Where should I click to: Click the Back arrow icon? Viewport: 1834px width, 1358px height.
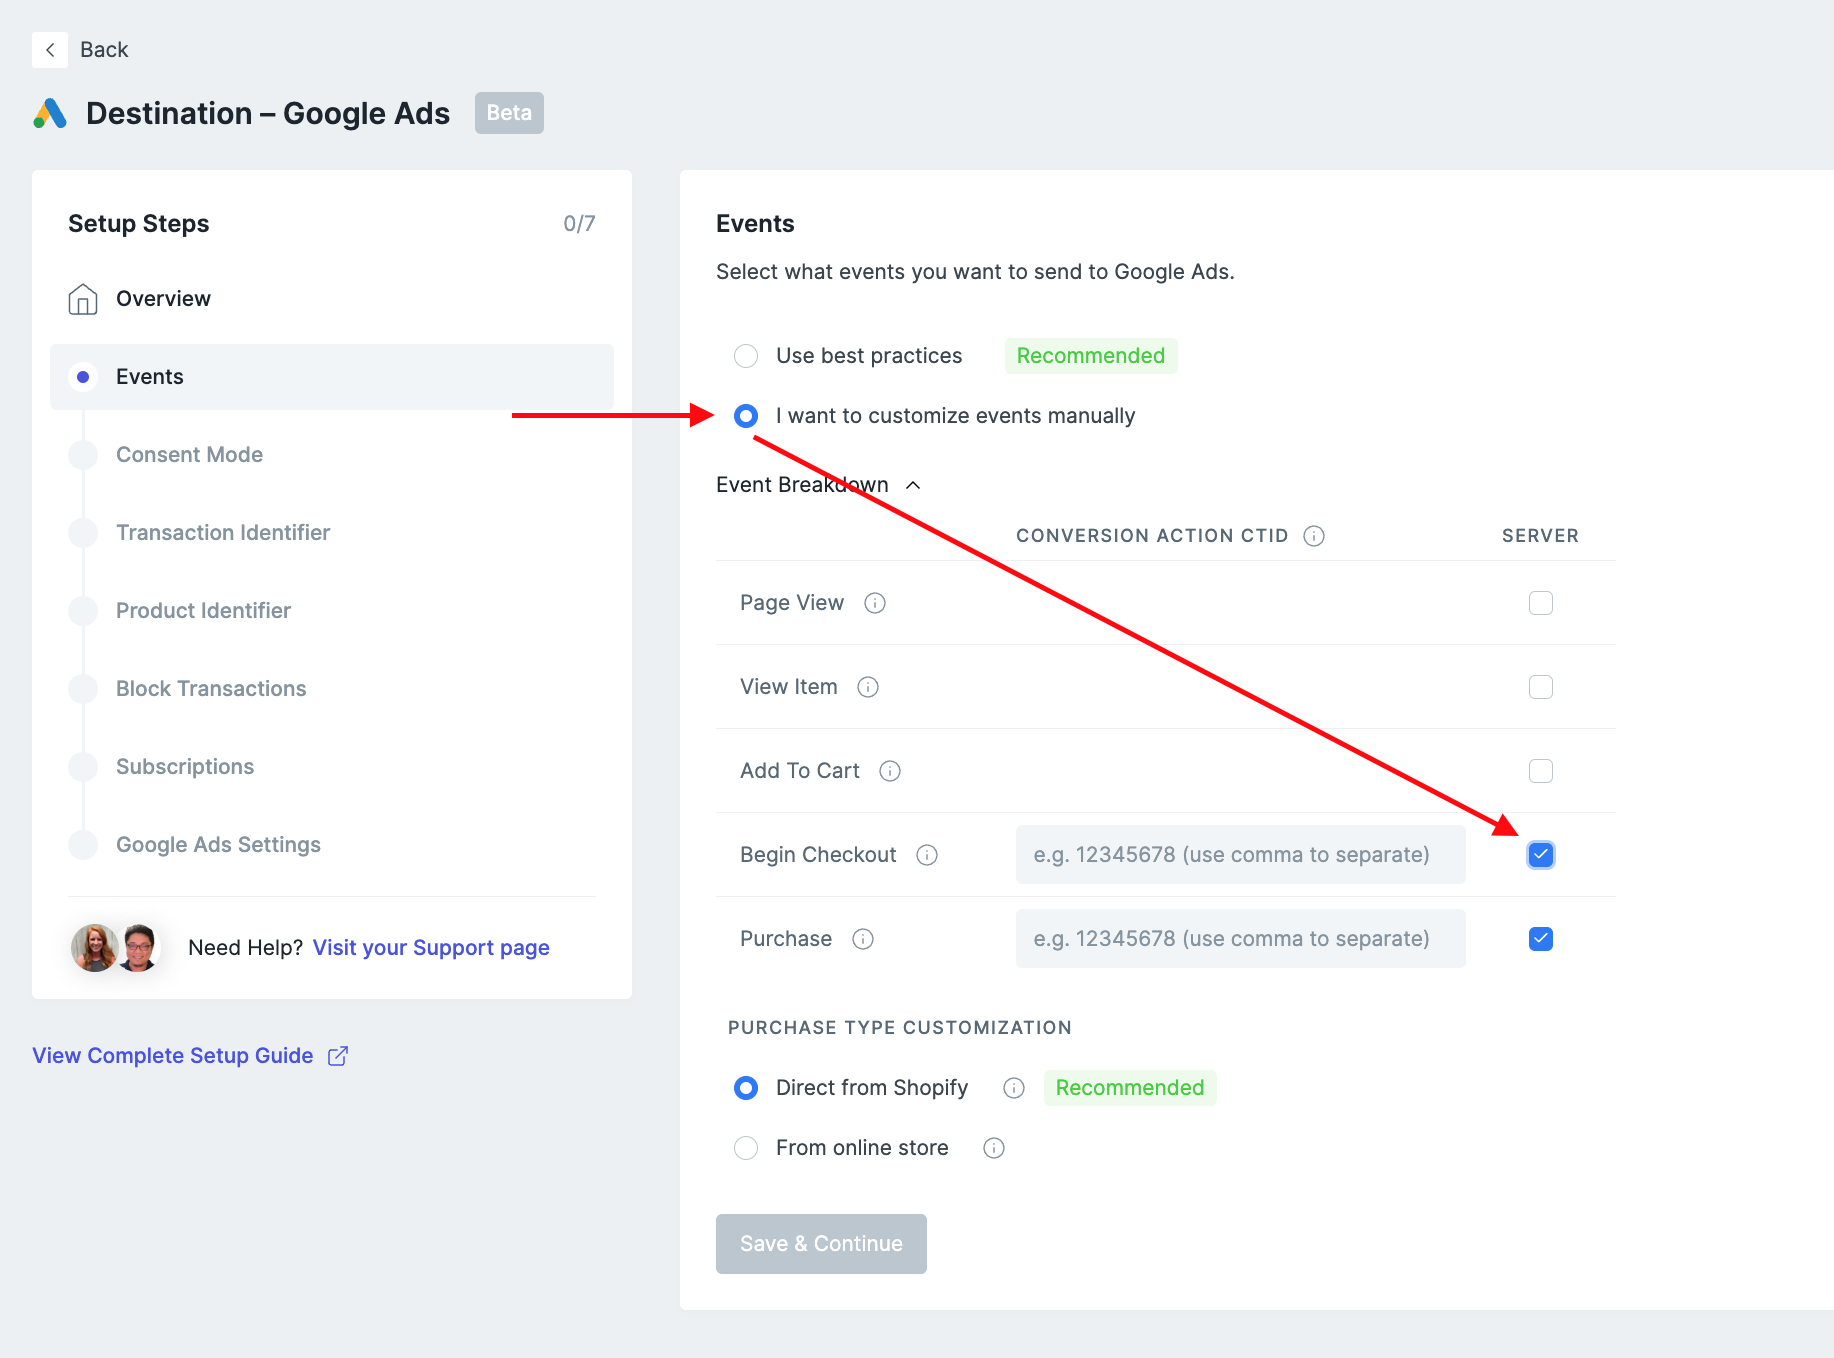pyautogui.click(x=50, y=50)
